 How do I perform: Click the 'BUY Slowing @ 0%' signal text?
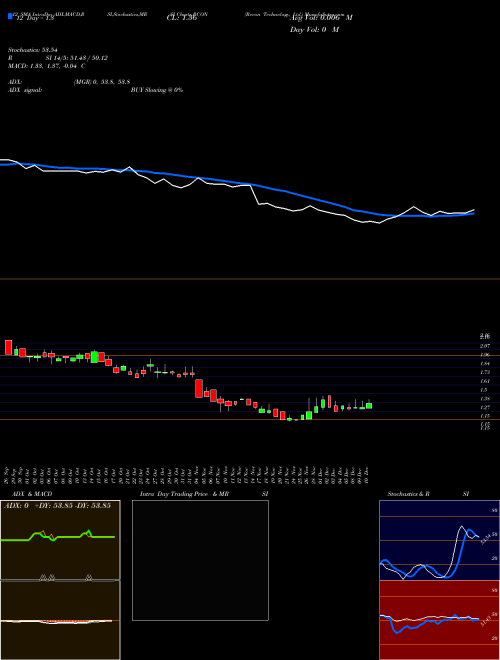157,90
